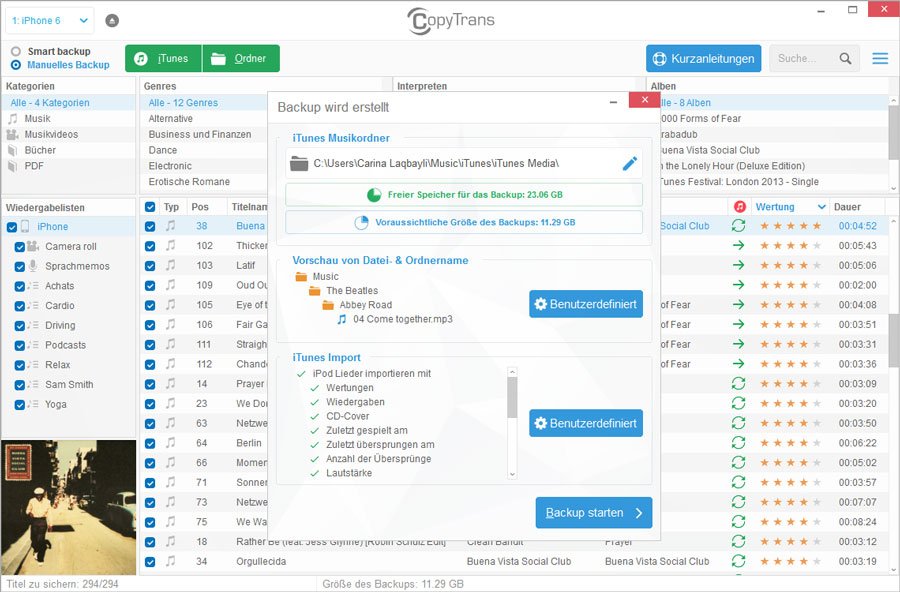Click the music note icon of track 34
Viewport: 900px width, 592px height.
(x=170, y=561)
